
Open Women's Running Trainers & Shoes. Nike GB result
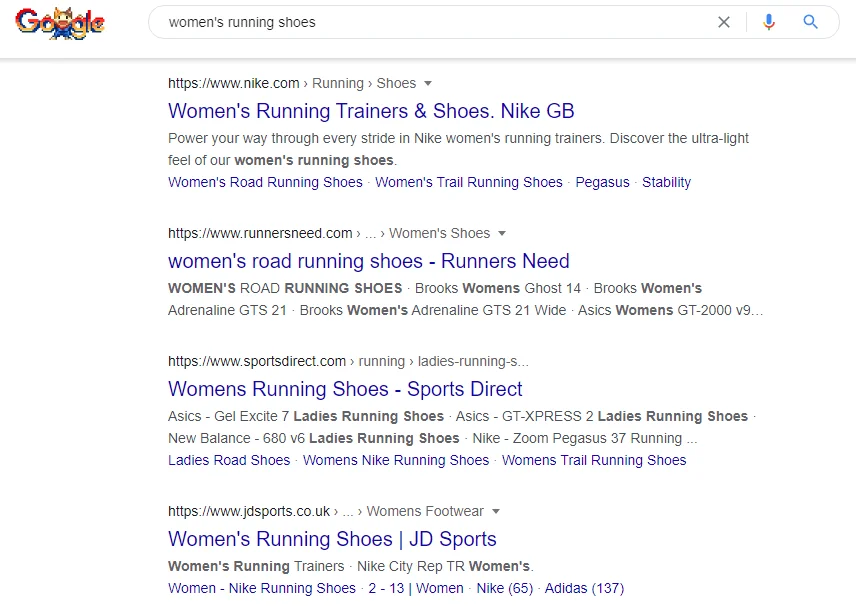371,111
